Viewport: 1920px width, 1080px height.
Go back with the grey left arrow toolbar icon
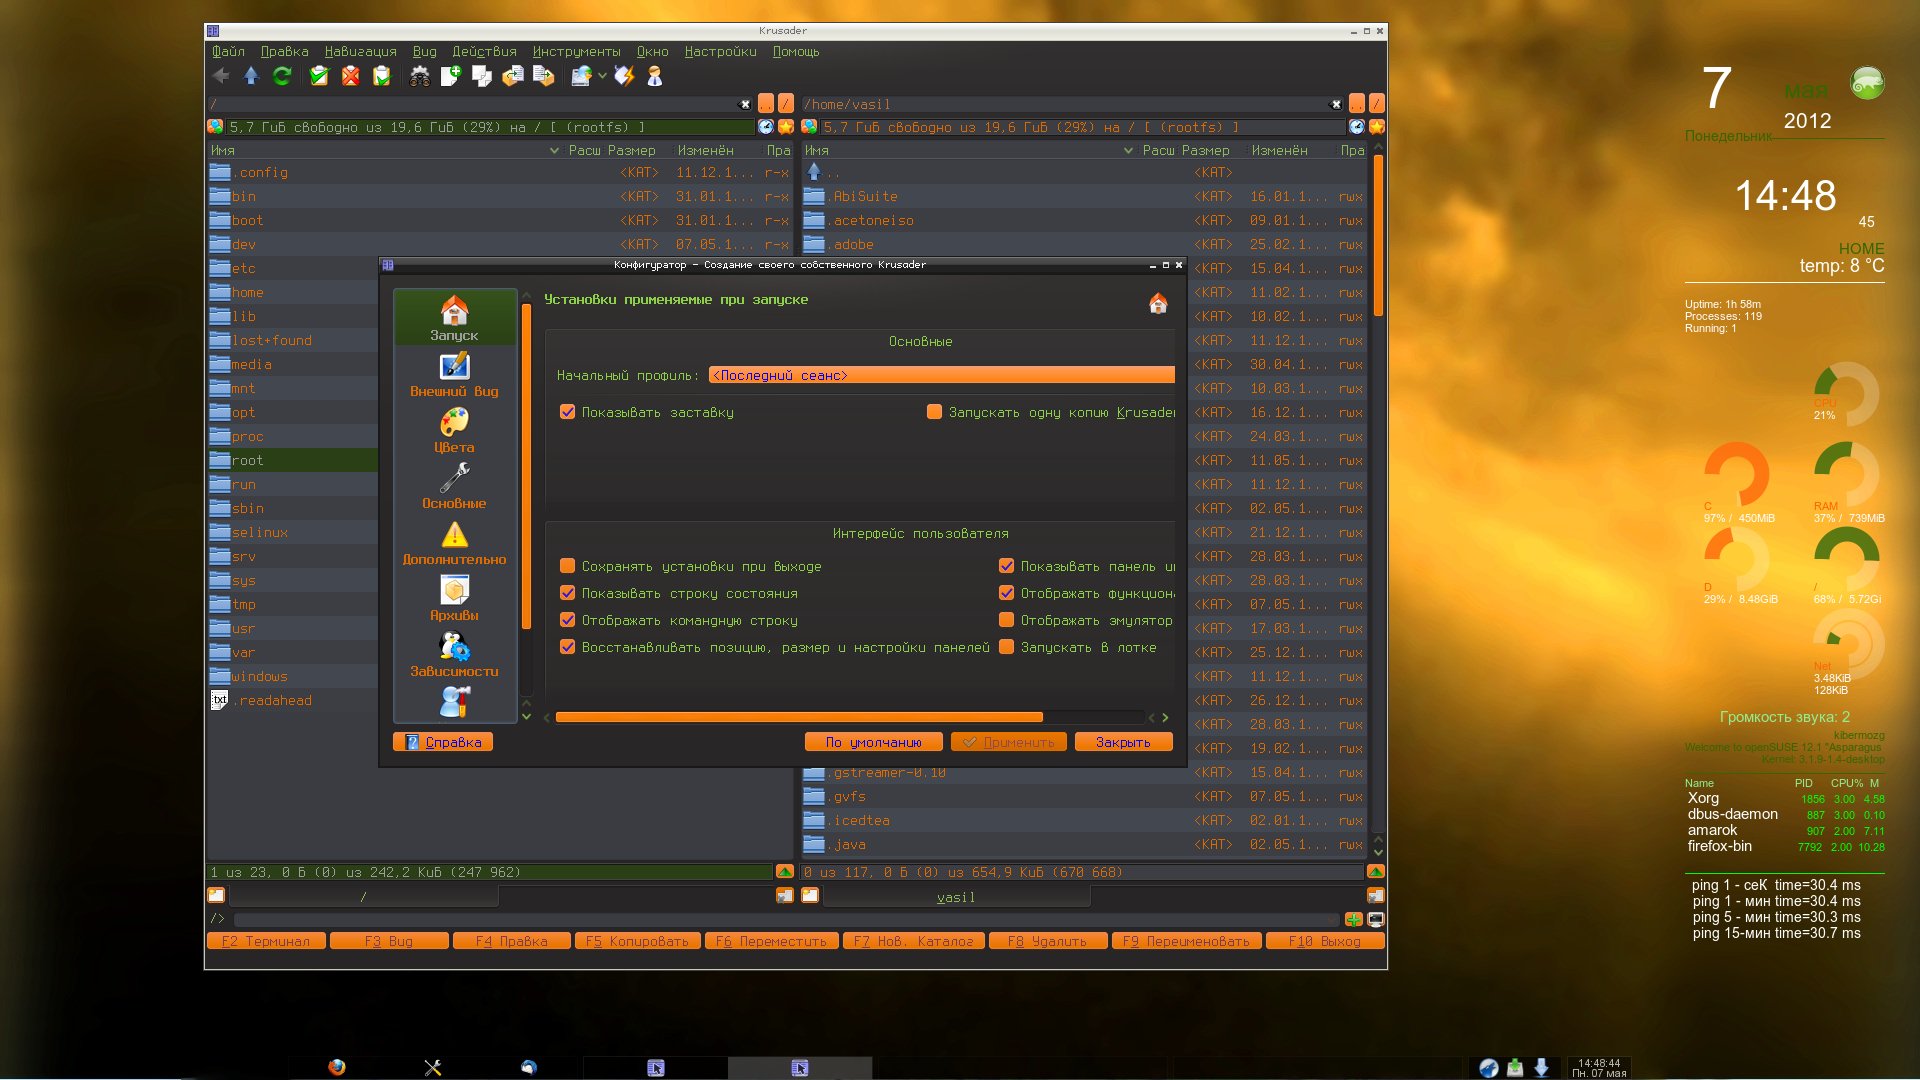click(221, 76)
